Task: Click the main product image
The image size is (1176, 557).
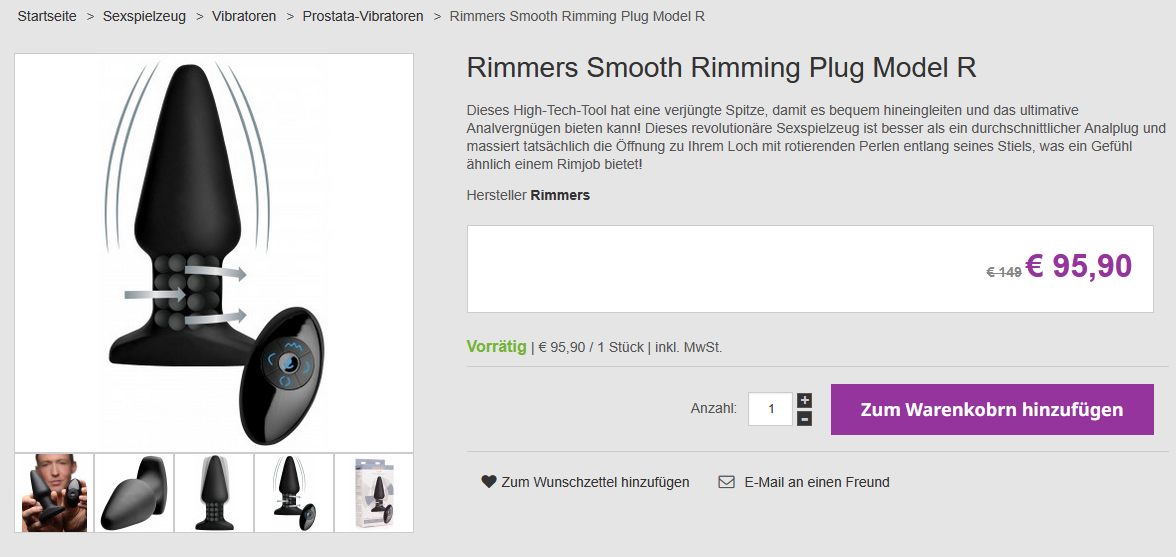Action: pyautogui.click(x=214, y=253)
